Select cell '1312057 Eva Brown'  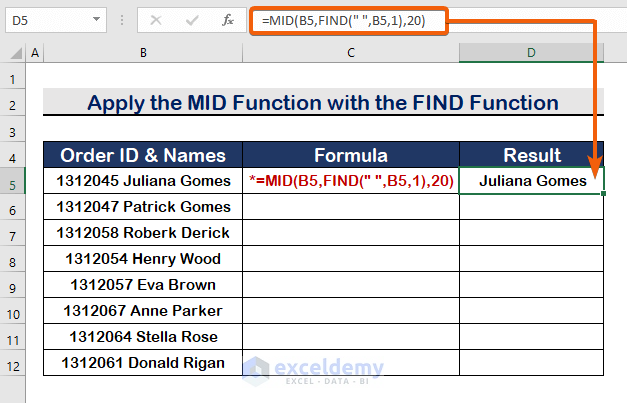(143, 285)
